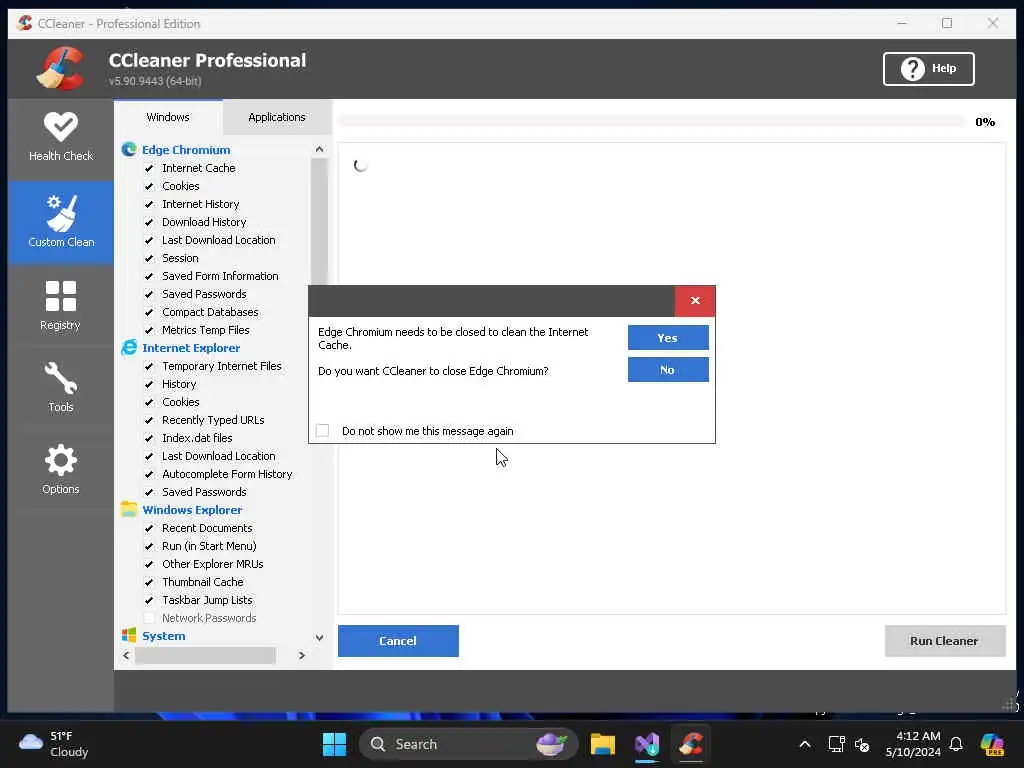This screenshot has width=1024, height=768.
Task: Show hidden system tray icons
Action: click(x=805, y=744)
